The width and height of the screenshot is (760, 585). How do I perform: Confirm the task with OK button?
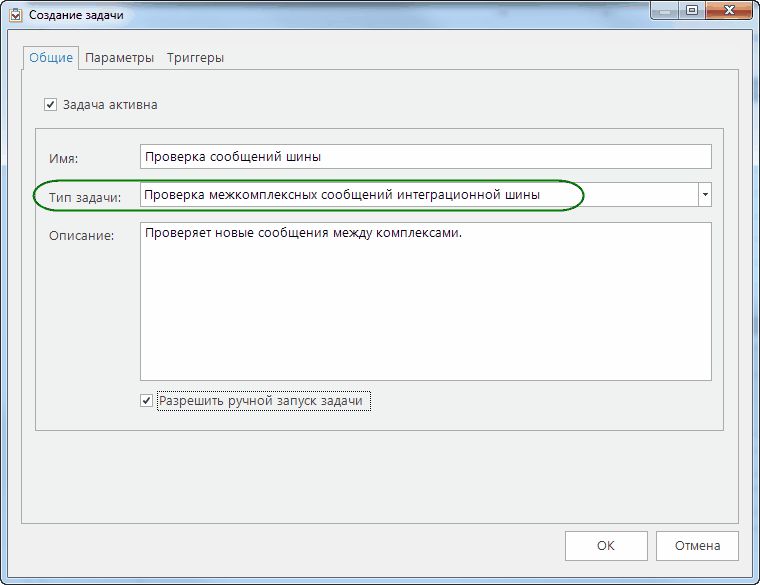(605, 546)
